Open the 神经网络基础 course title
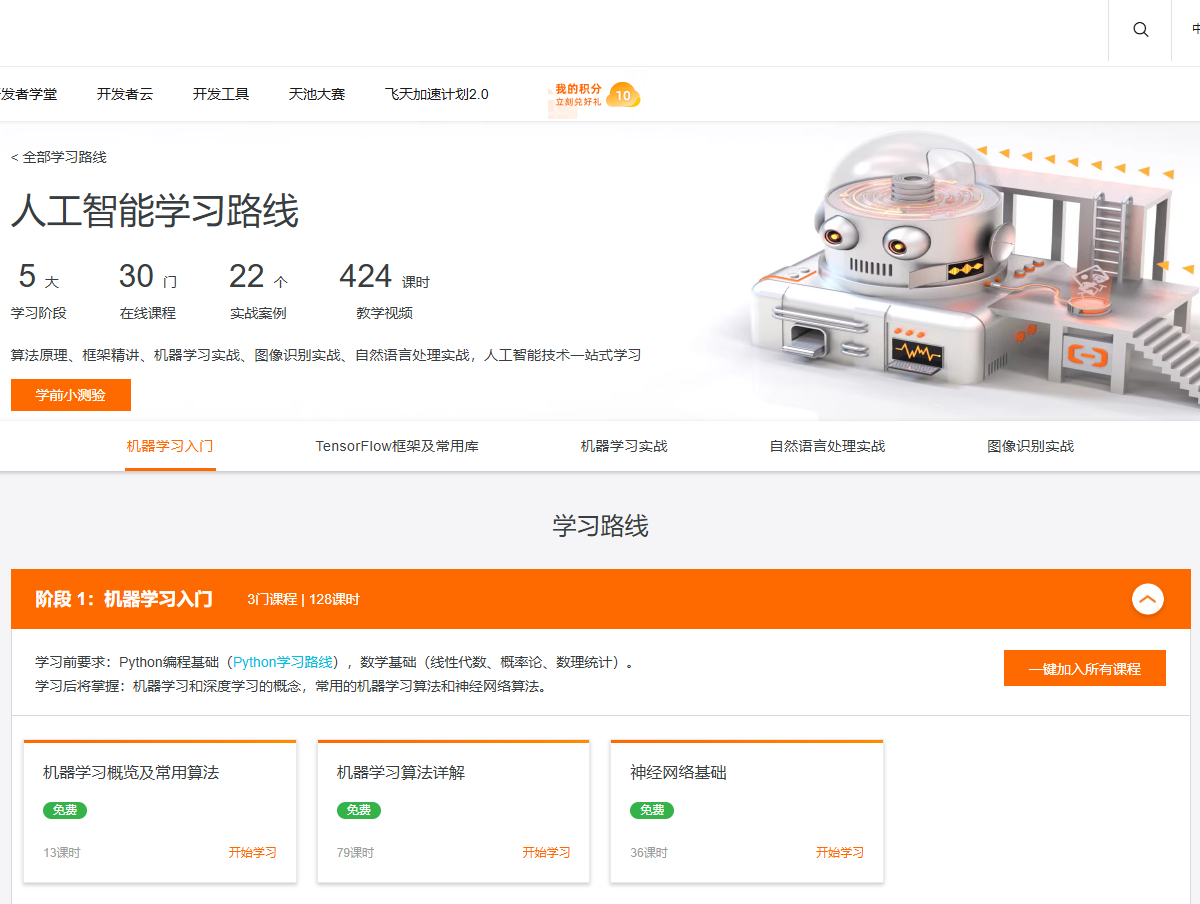The image size is (1200, 904). 678,773
